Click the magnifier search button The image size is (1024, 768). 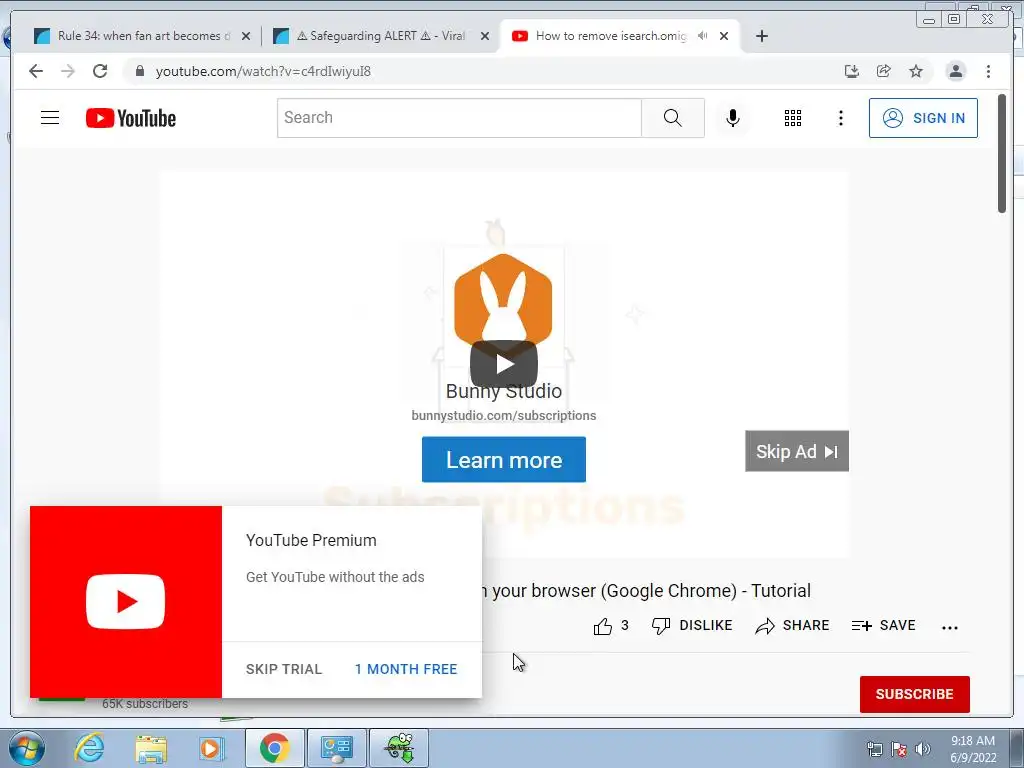[x=673, y=118]
